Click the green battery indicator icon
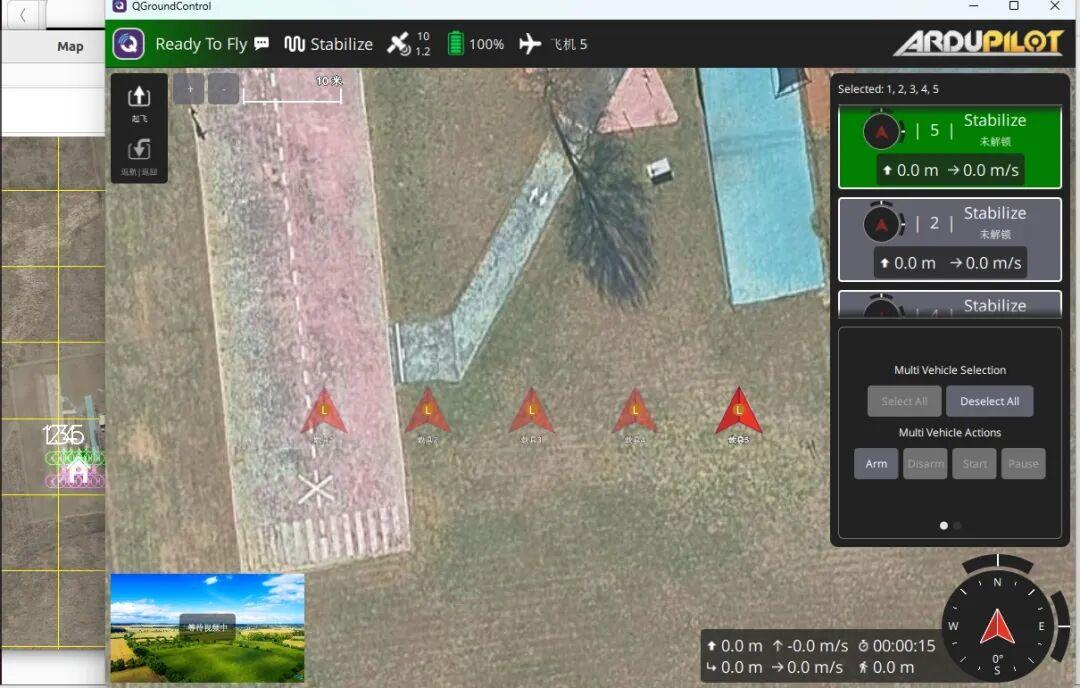Viewport: 1080px width, 688px height. [455, 43]
